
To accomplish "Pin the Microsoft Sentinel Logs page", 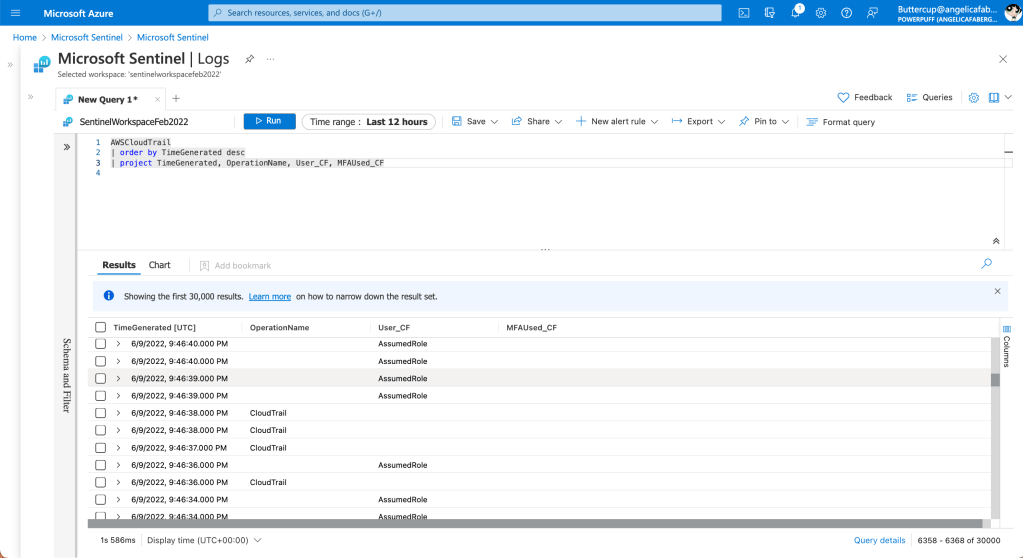I will [x=249, y=59].
